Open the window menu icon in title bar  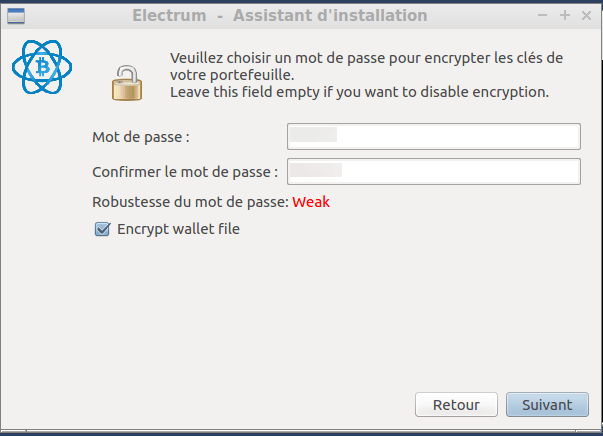point(16,16)
